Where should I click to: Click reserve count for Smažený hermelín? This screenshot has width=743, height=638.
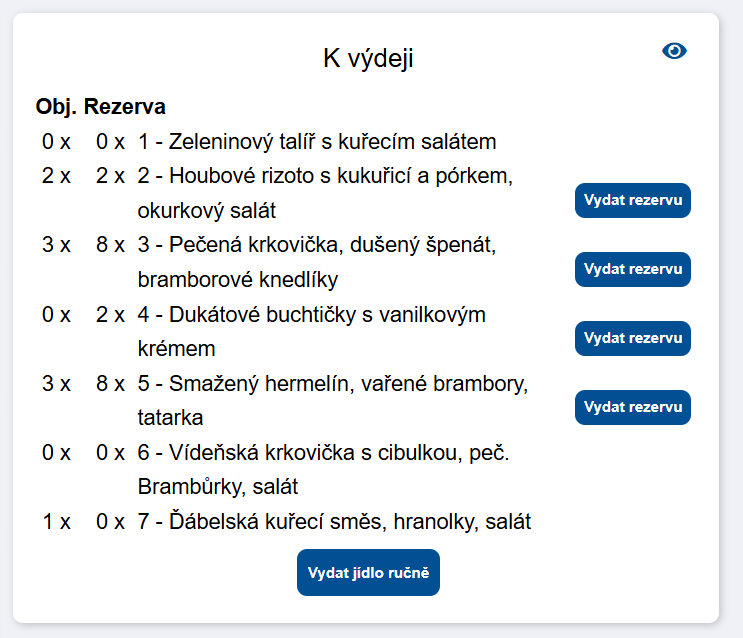click(110, 384)
